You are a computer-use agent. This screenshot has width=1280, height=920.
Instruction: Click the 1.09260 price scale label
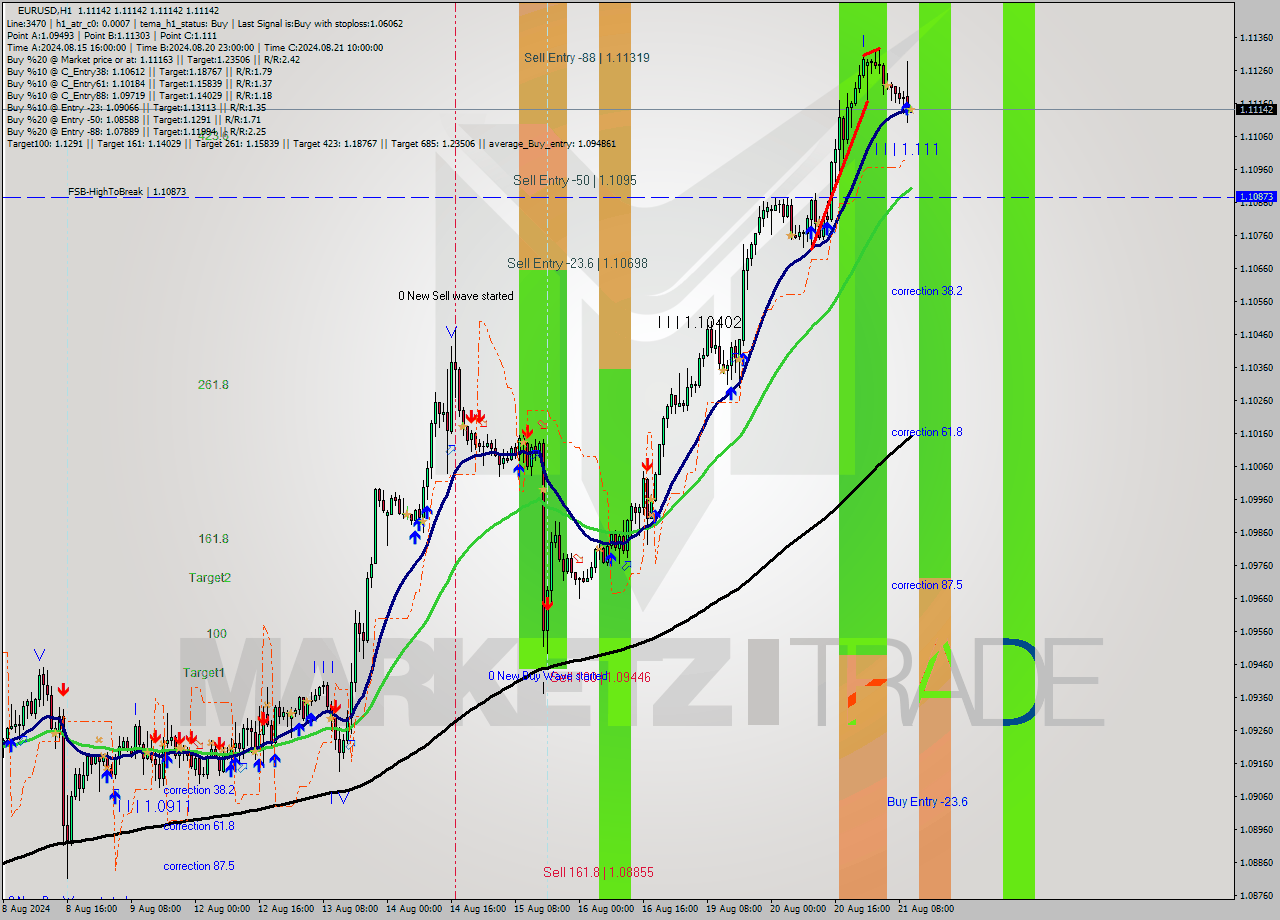click(1256, 731)
